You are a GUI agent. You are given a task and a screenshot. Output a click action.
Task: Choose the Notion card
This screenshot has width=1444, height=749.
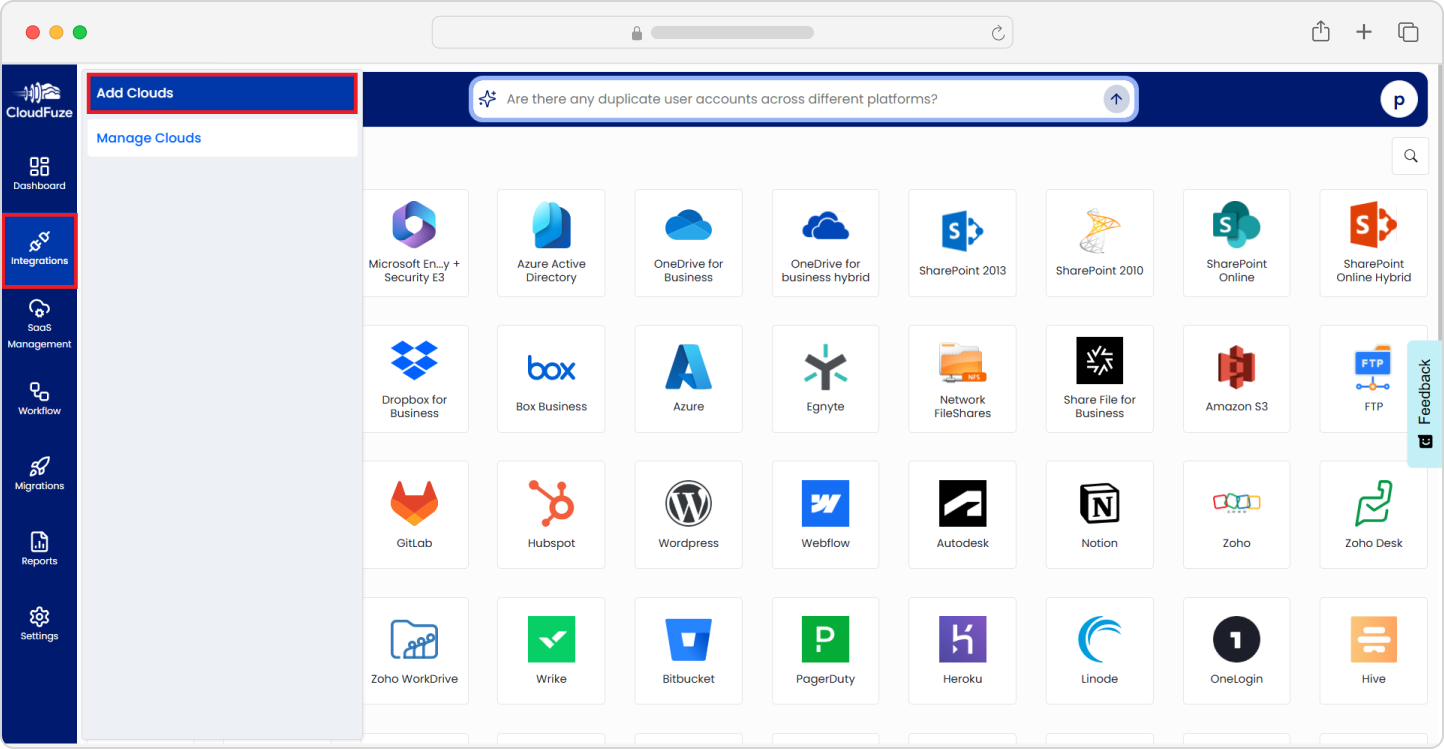[1099, 515]
